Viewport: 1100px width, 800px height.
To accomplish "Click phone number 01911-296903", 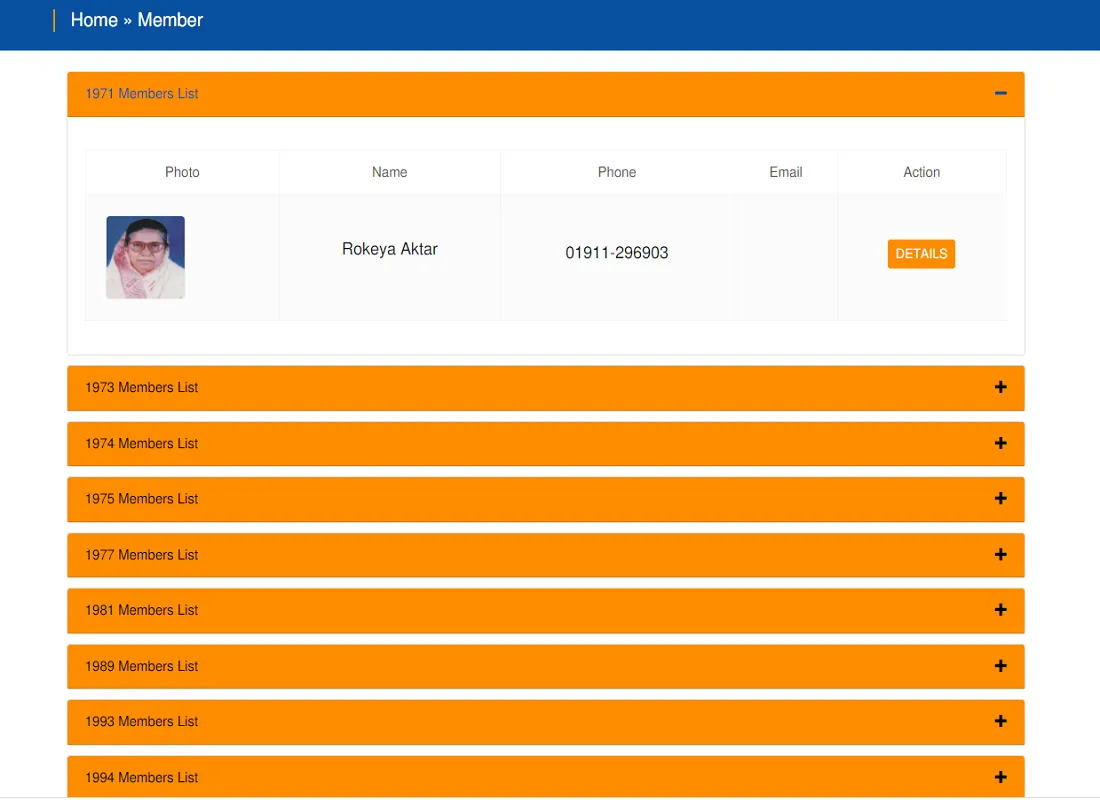I will point(617,253).
